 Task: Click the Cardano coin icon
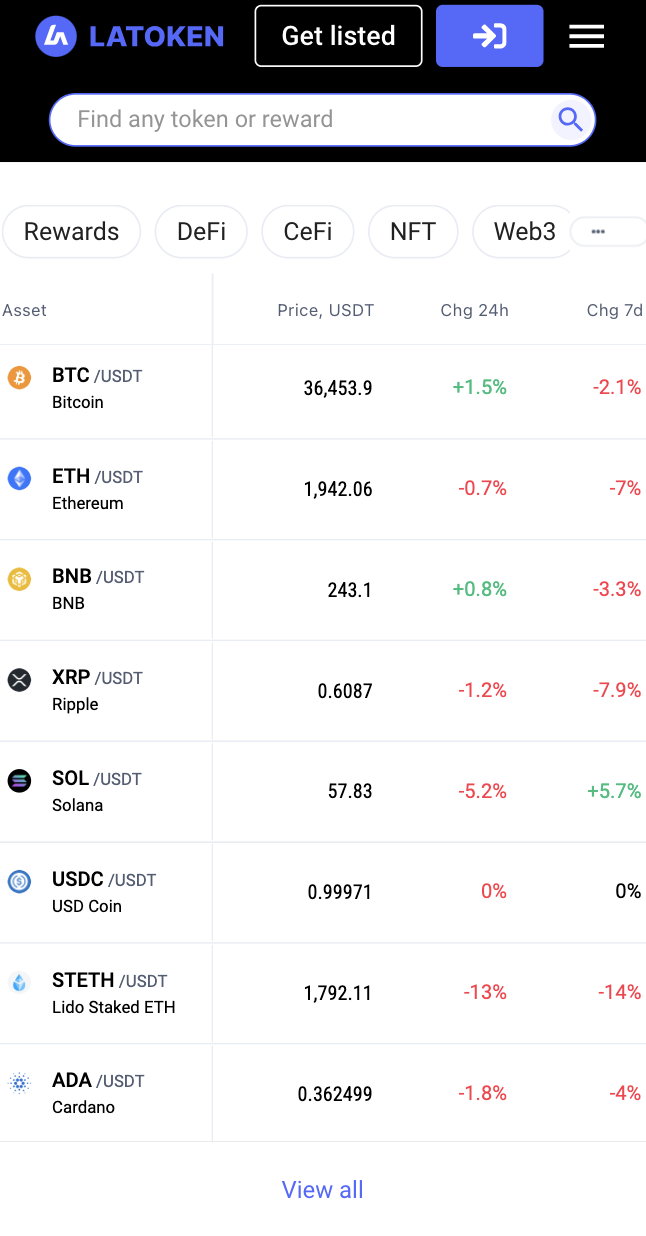[19, 1083]
